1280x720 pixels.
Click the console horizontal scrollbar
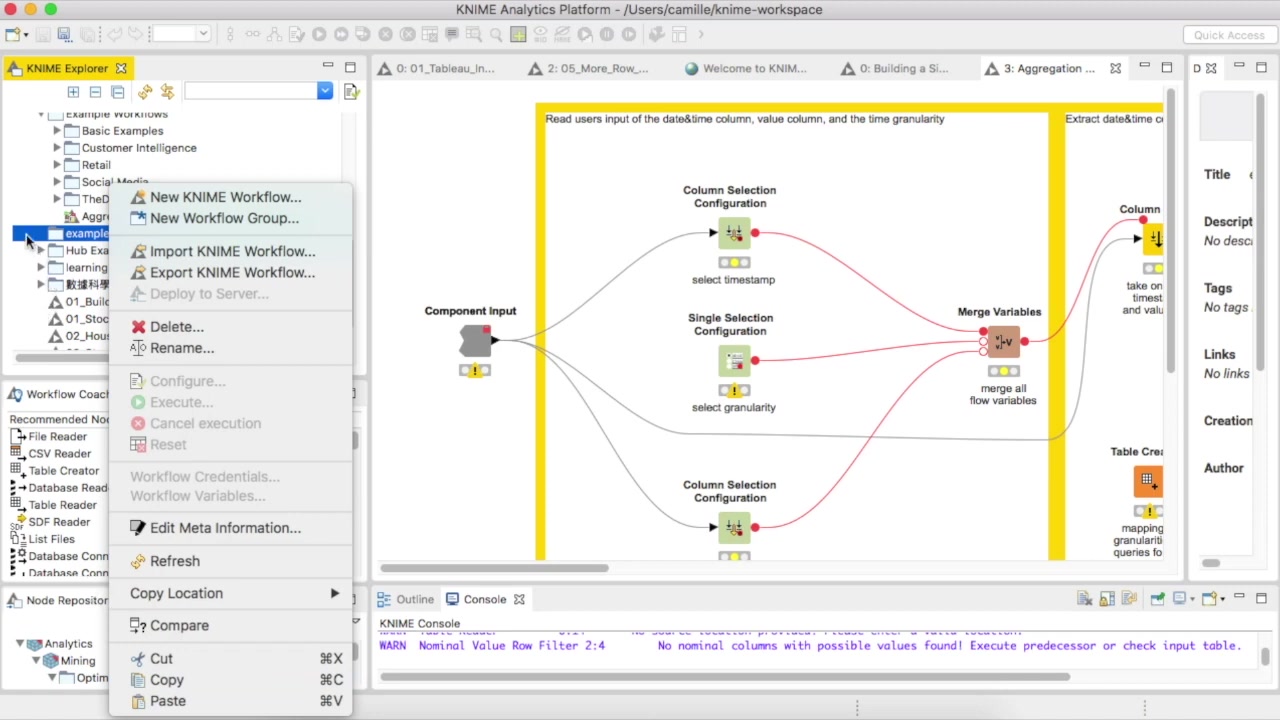[x=725, y=677]
